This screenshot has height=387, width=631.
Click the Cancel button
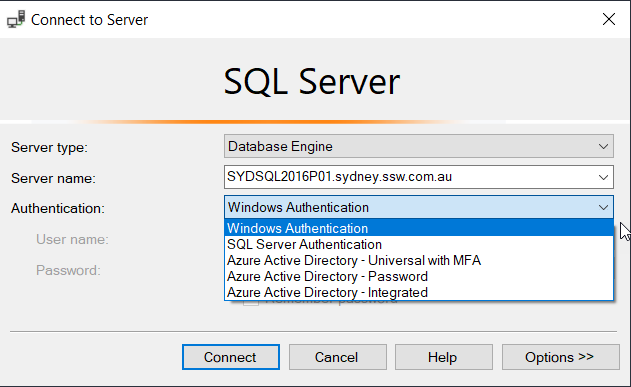click(338, 357)
